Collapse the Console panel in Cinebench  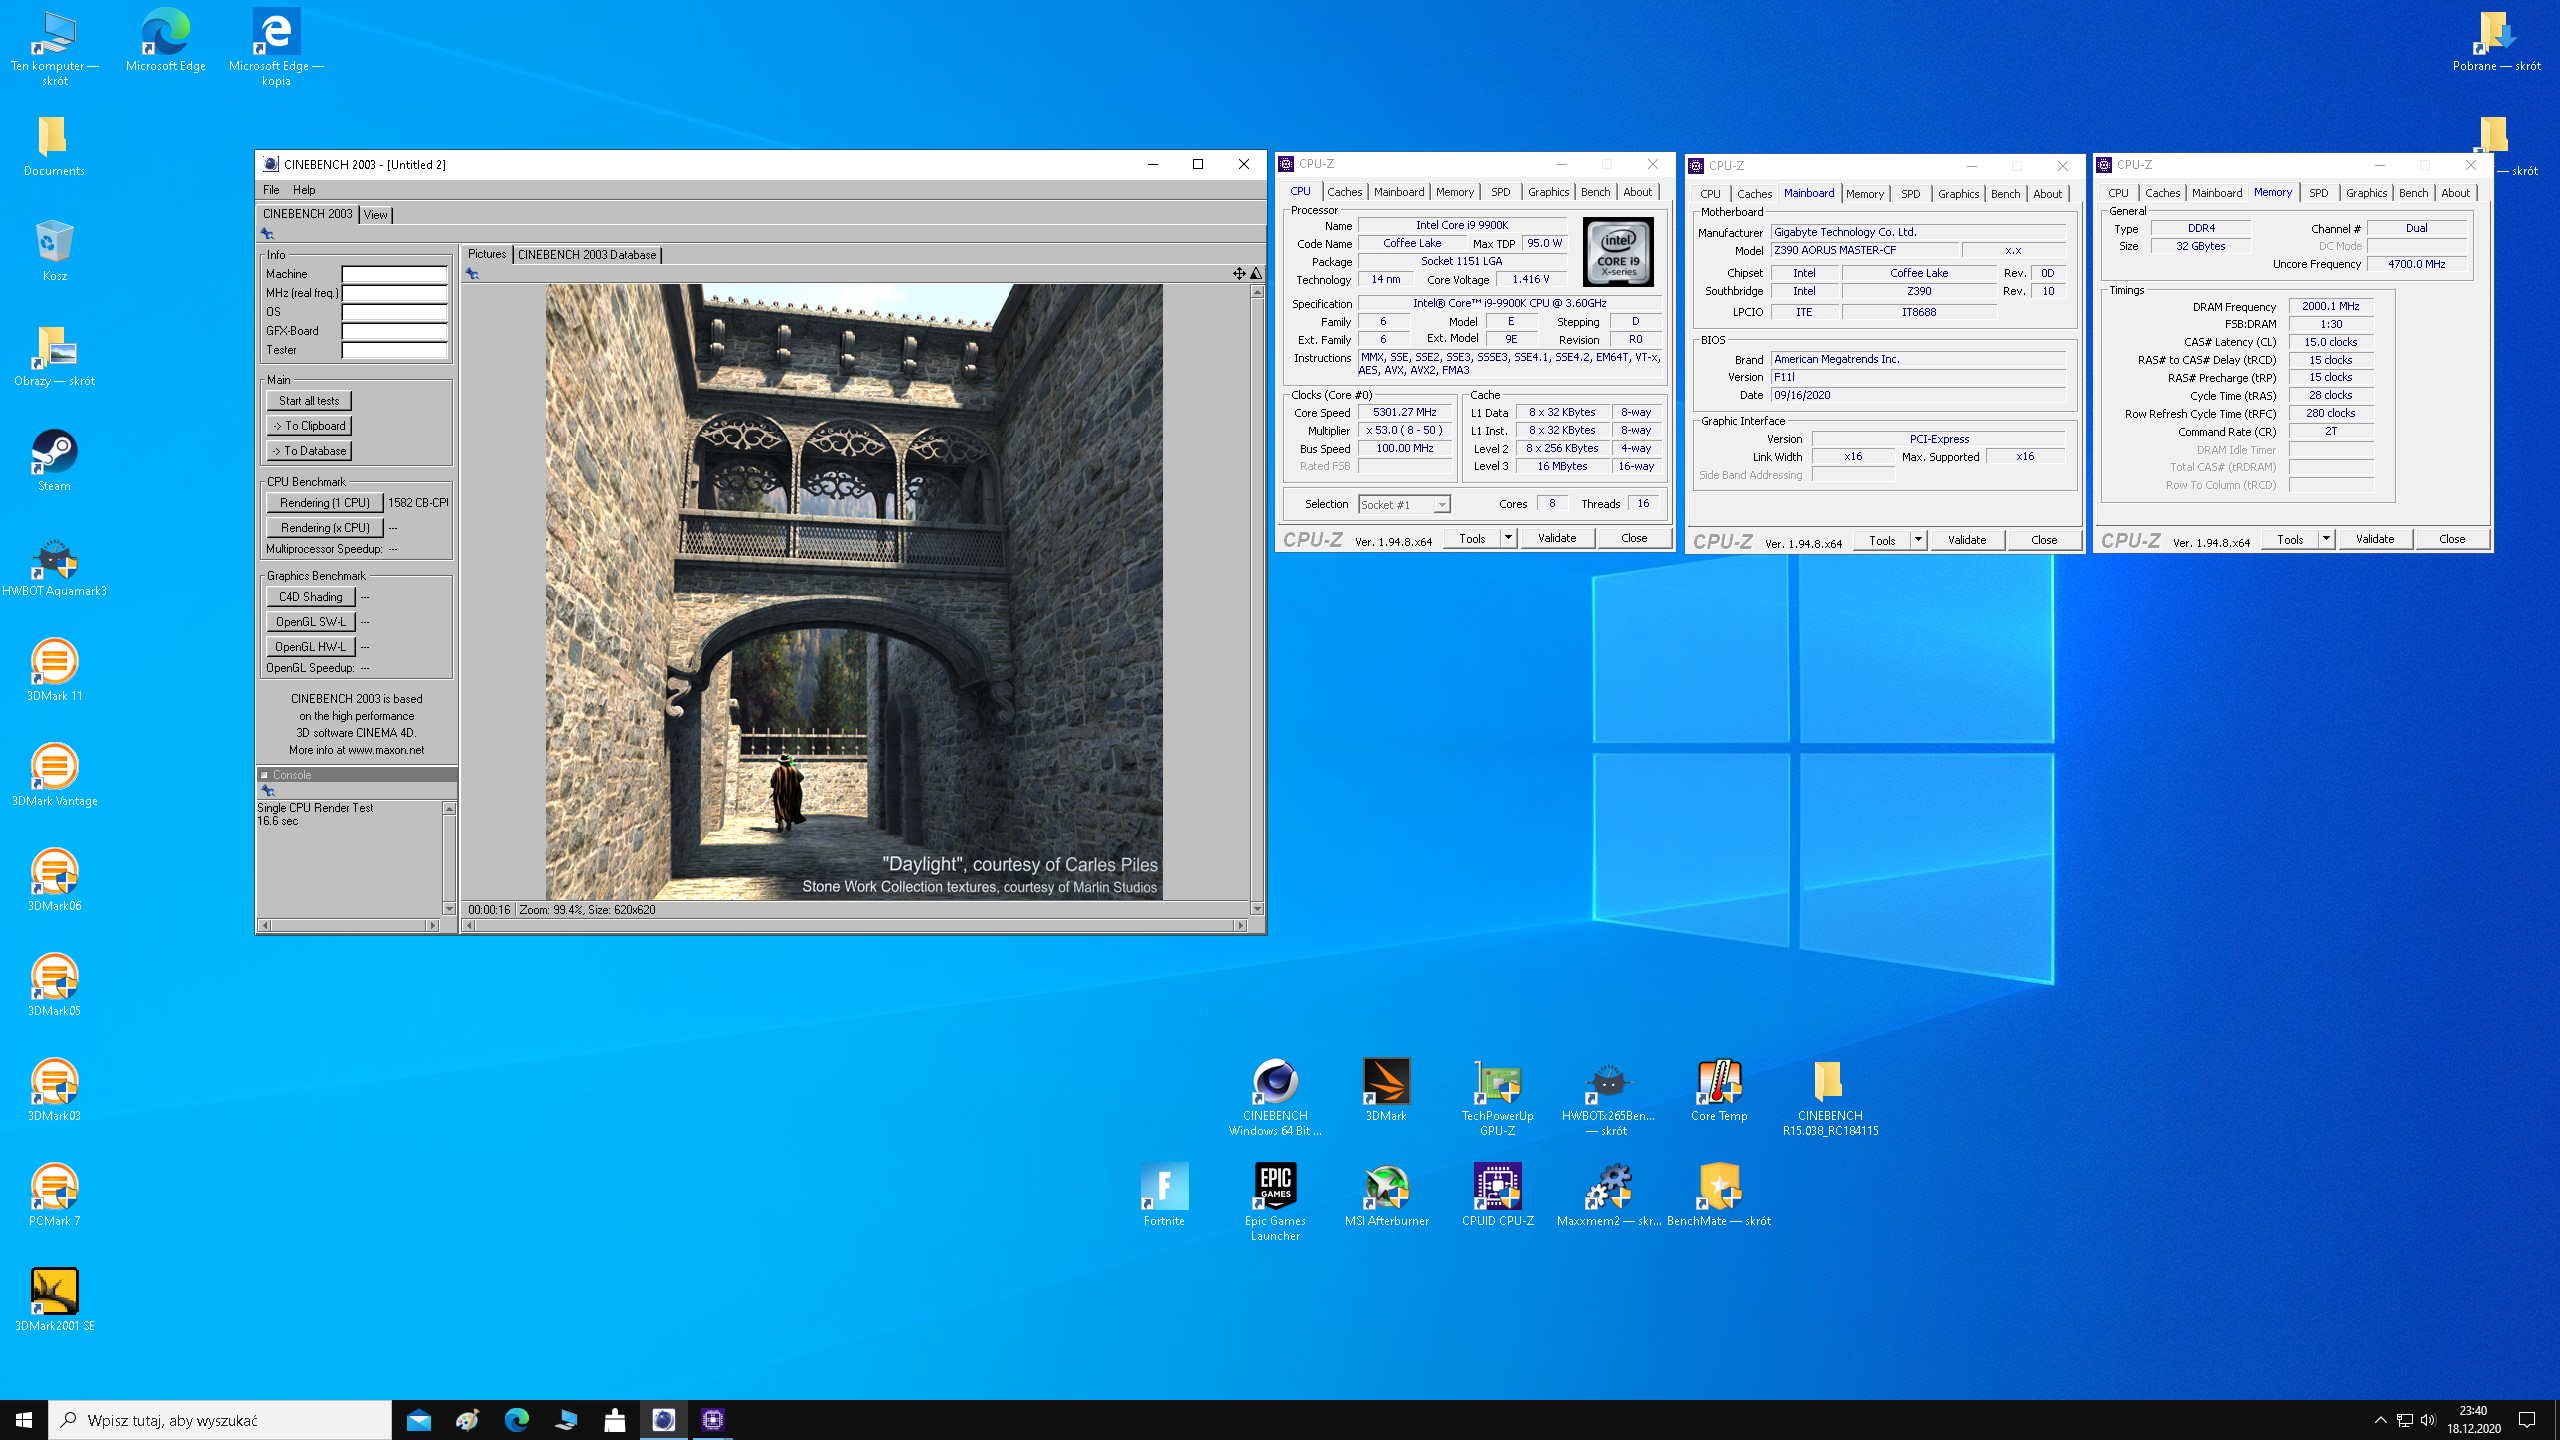coord(265,775)
